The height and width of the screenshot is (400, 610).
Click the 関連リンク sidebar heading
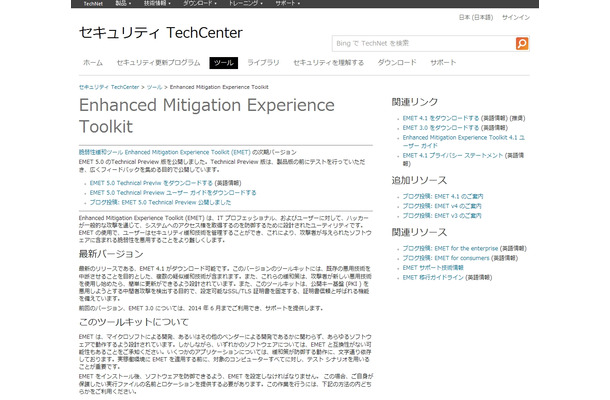[x=415, y=102]
